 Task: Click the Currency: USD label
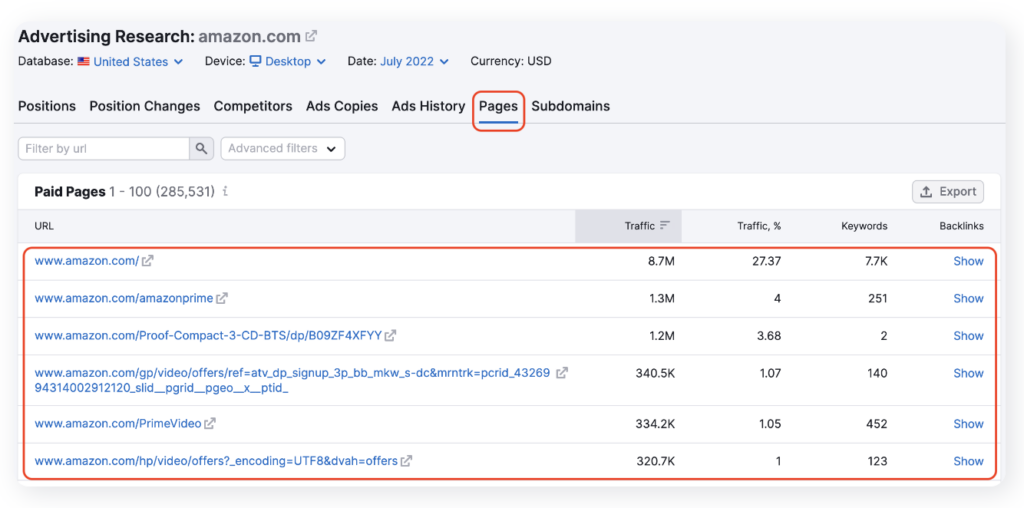point(511,61)
